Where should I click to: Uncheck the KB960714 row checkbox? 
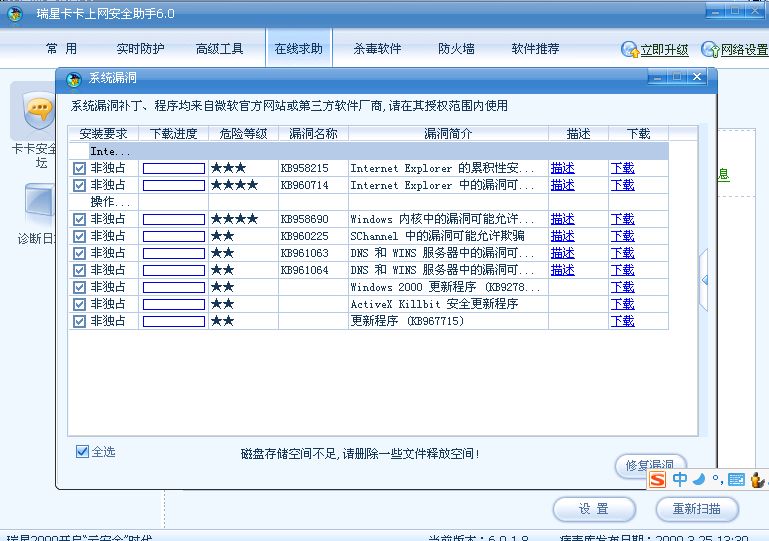[x=79, y=185]
